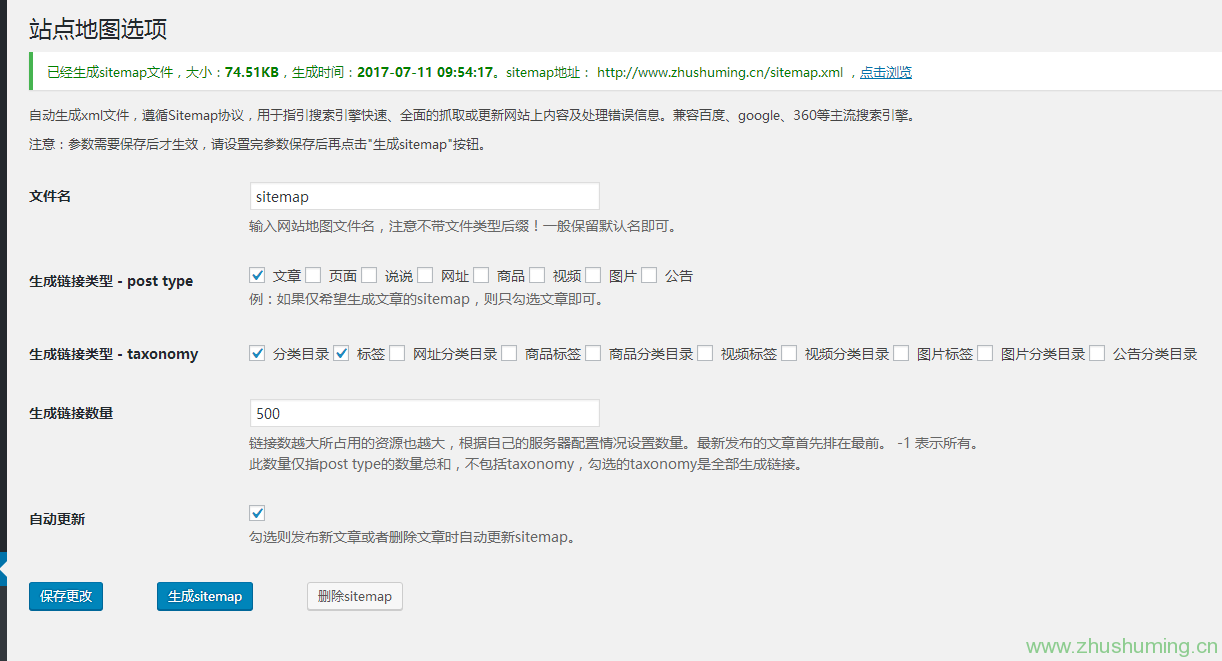Viewport: 1222px width, 661px height.
Task: Click the 点击浏览 sitemap link
Action: 885,72
